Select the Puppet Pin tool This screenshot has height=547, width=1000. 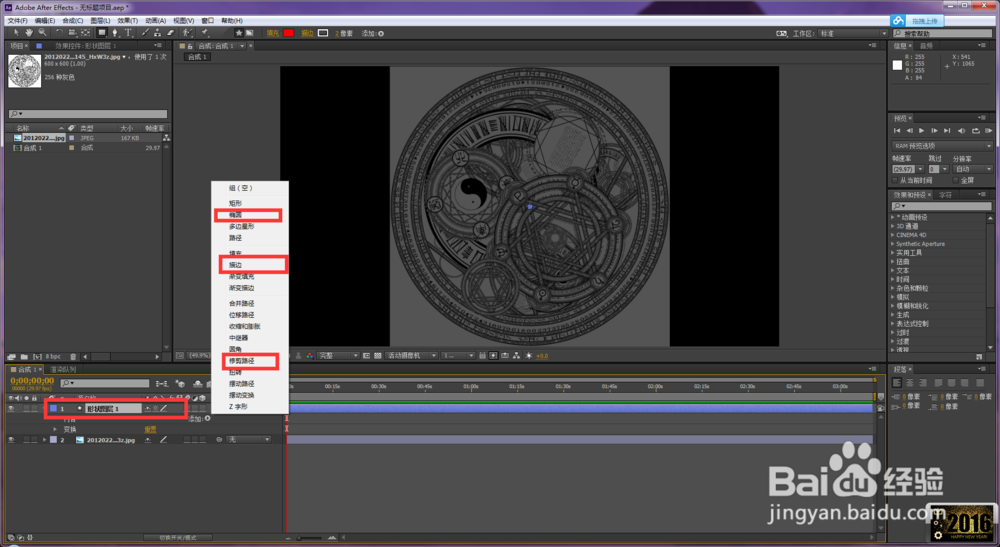(x=205, y=33)
